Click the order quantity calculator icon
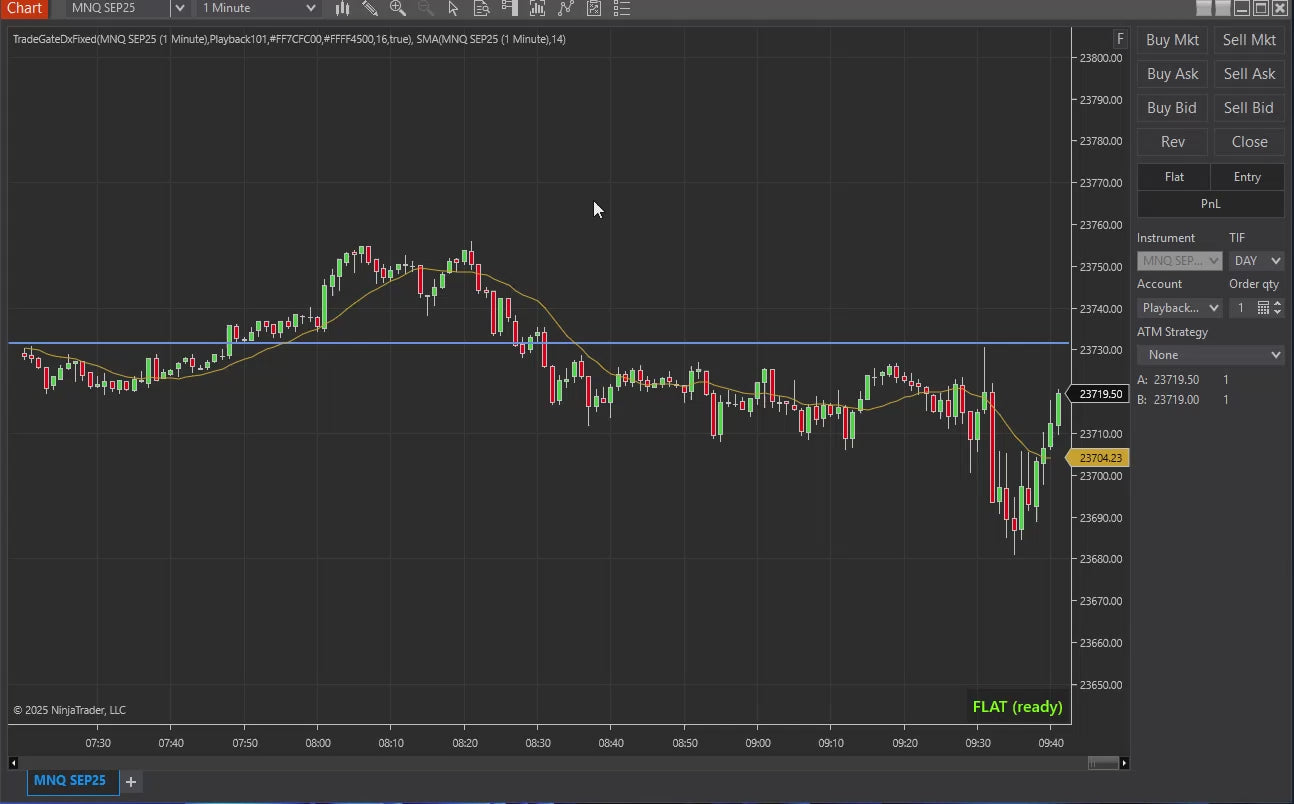1294x804 pixels. click(1263, 308)
